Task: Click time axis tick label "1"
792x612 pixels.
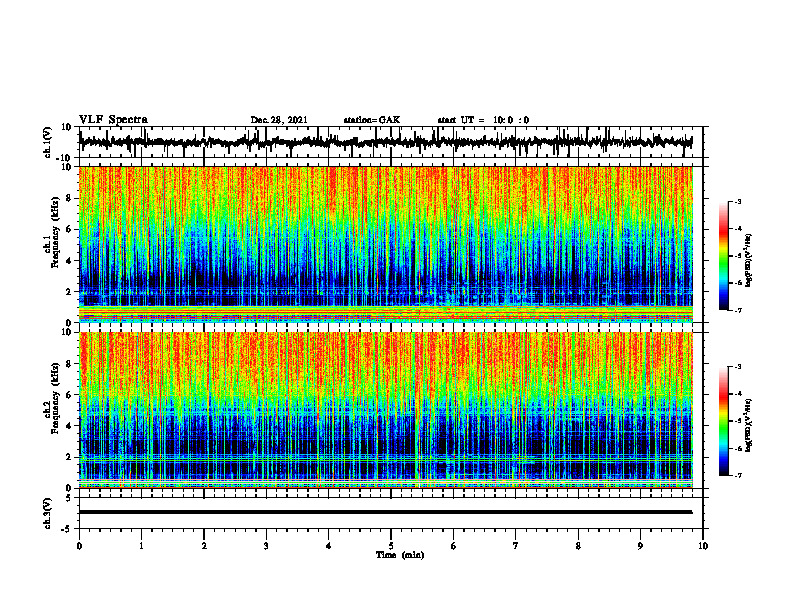Action: 141,546
